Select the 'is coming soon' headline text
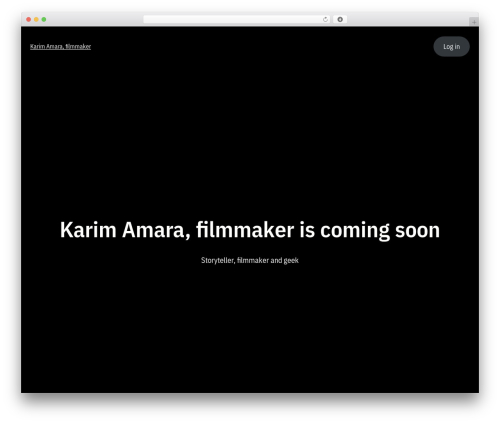500x423 pixels. [x=369, y=230]
